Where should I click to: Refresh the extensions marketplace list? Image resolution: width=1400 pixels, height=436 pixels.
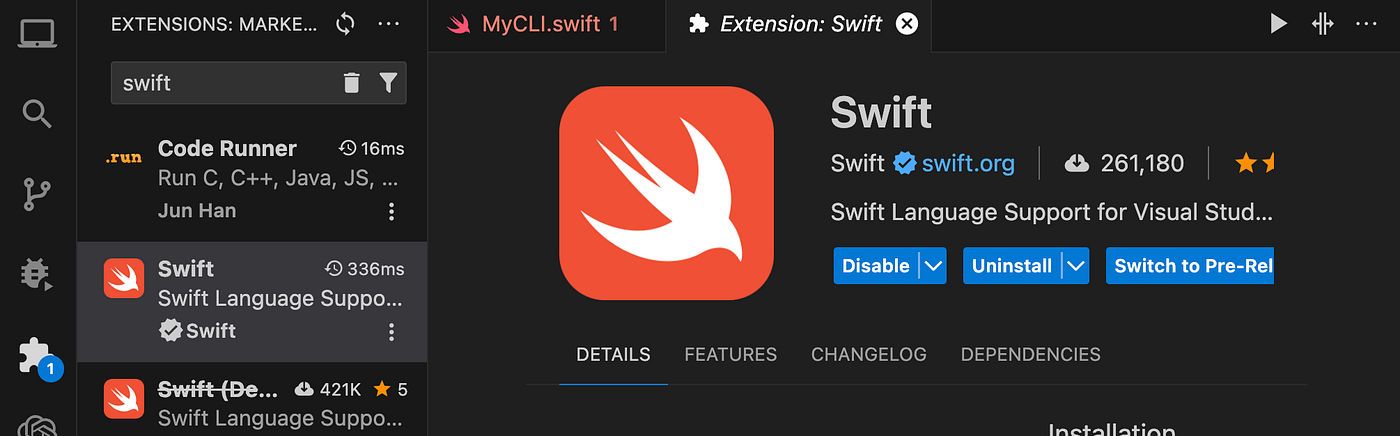point(345,24)
